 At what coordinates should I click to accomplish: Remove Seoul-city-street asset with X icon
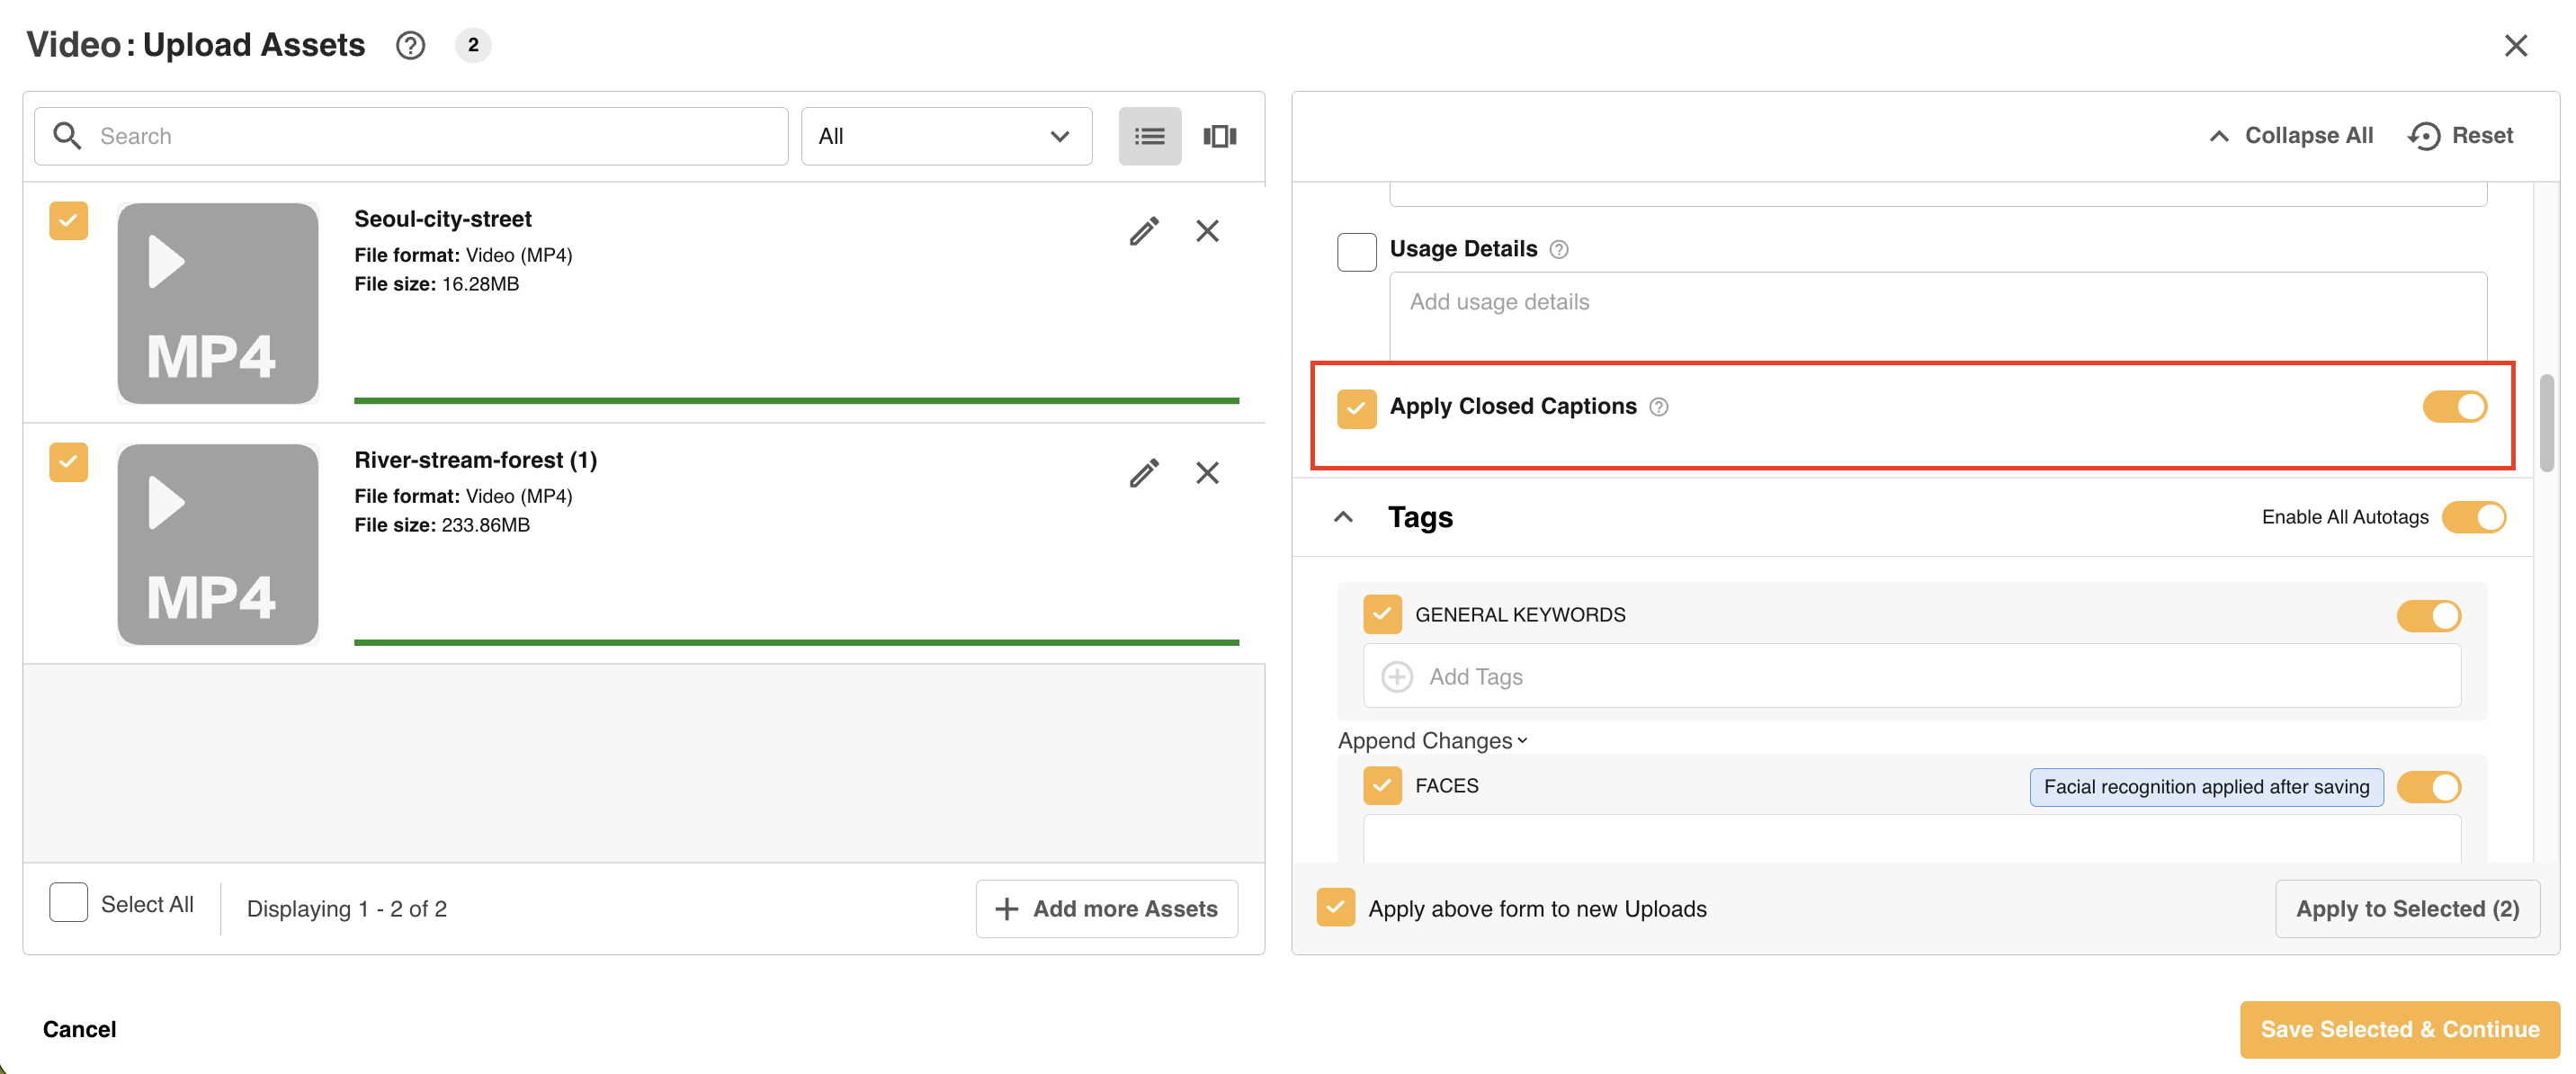[x=1207, y=231]
